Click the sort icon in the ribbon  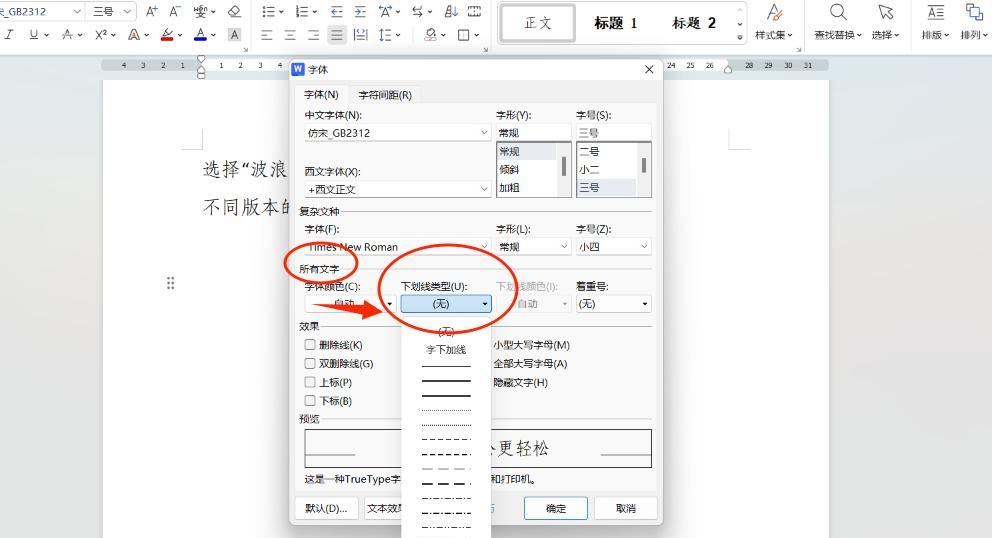coord(451,11)
